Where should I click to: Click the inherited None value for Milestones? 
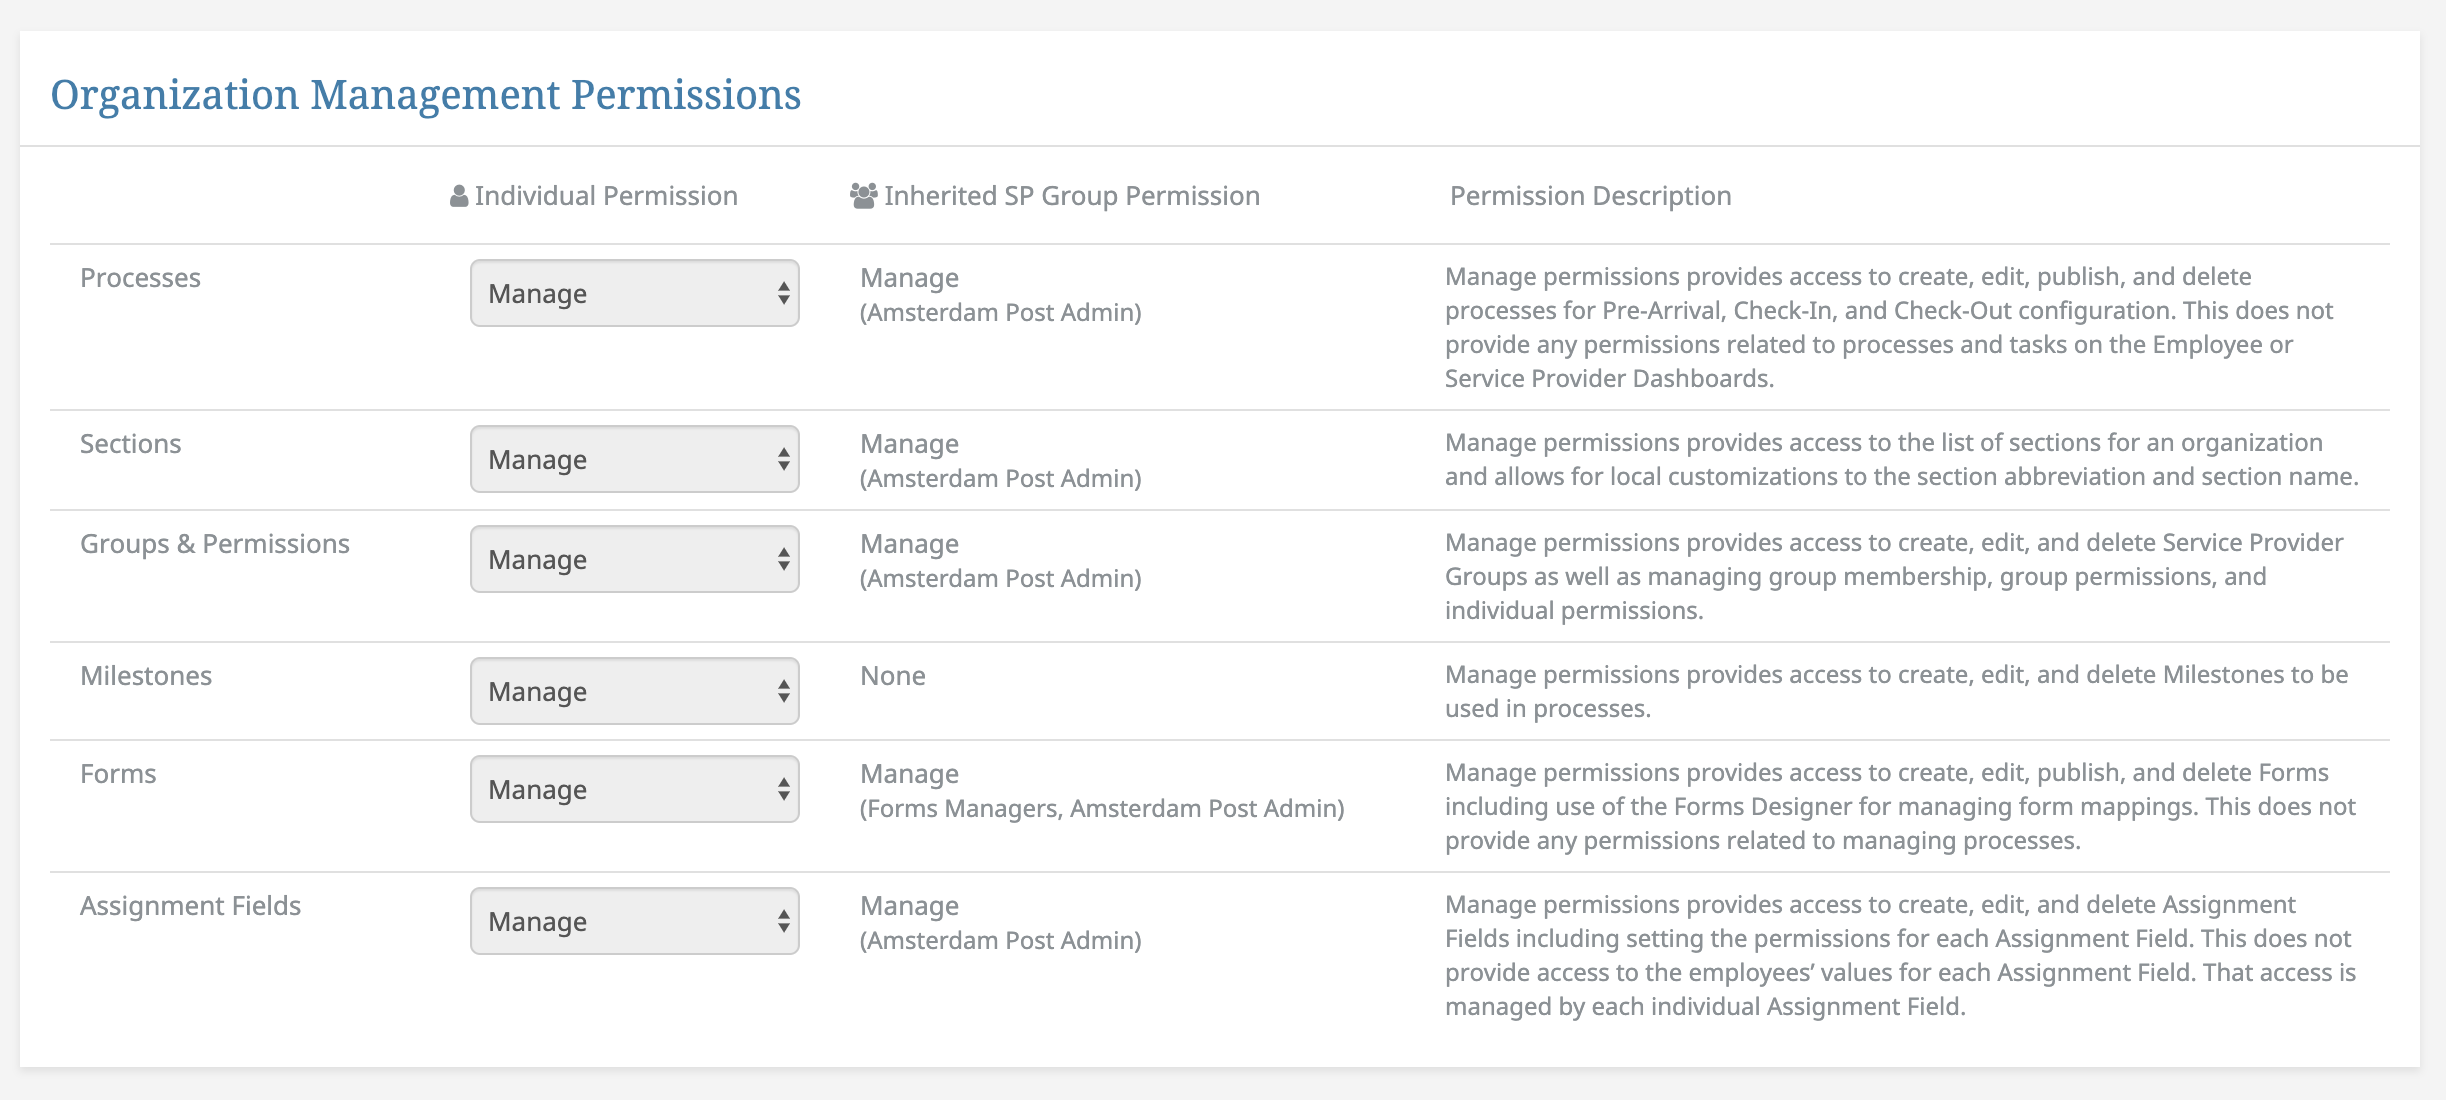point(893,676)
